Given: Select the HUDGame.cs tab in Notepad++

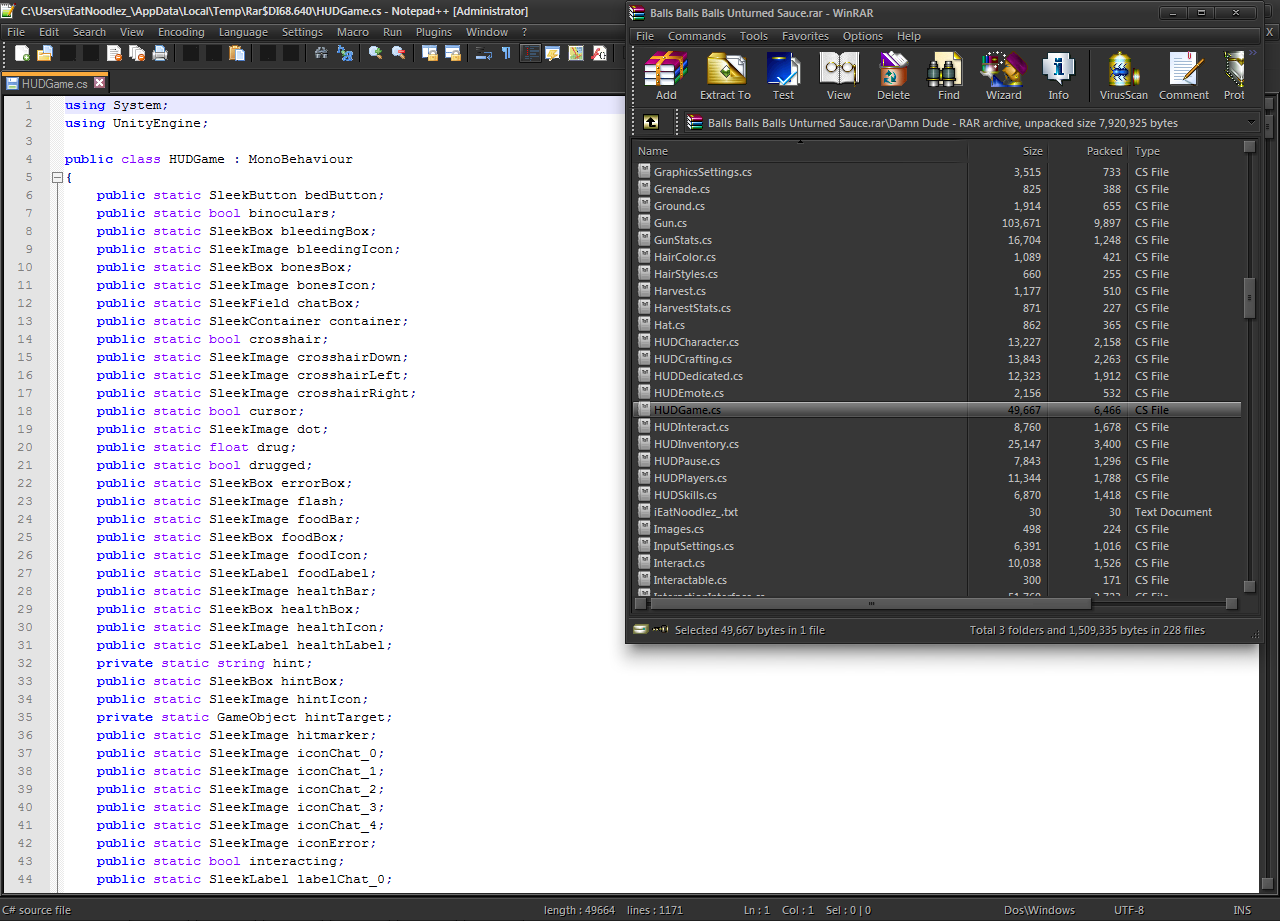Looking at the screenshot, I should click(x=54, y=83).
